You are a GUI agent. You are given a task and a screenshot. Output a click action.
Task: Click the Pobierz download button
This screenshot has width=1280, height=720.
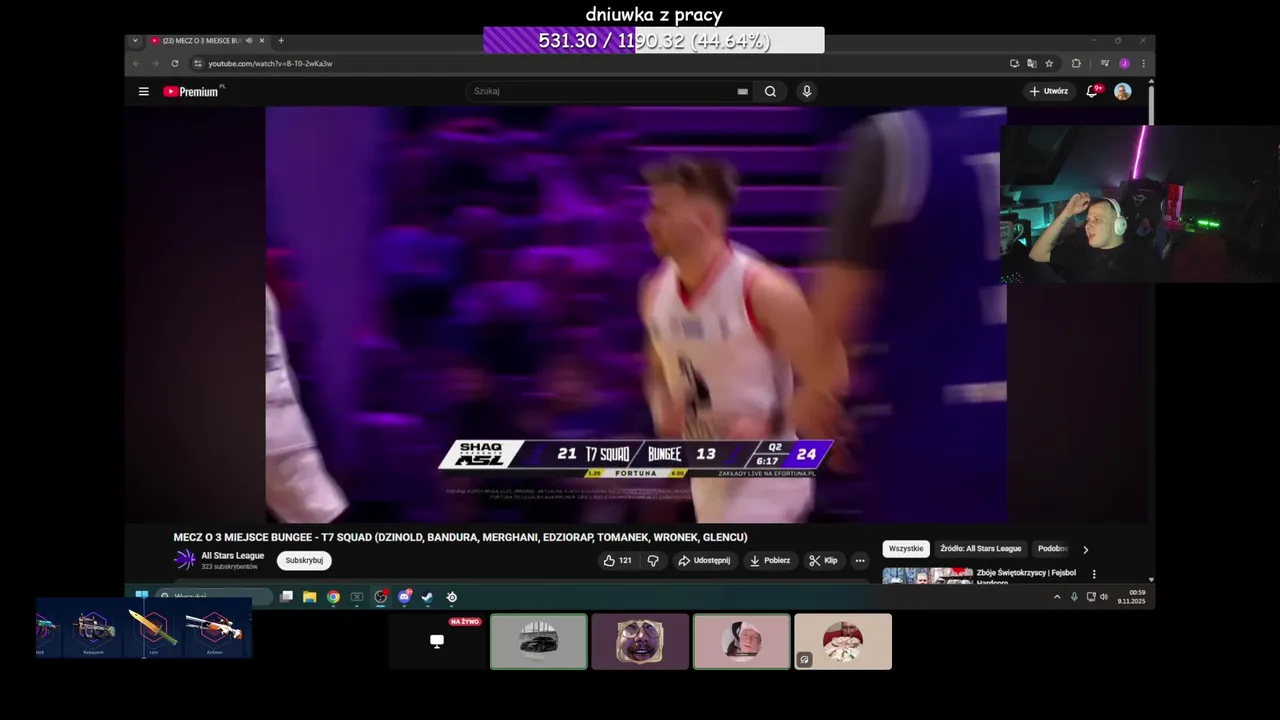click(x=770, y=560)
